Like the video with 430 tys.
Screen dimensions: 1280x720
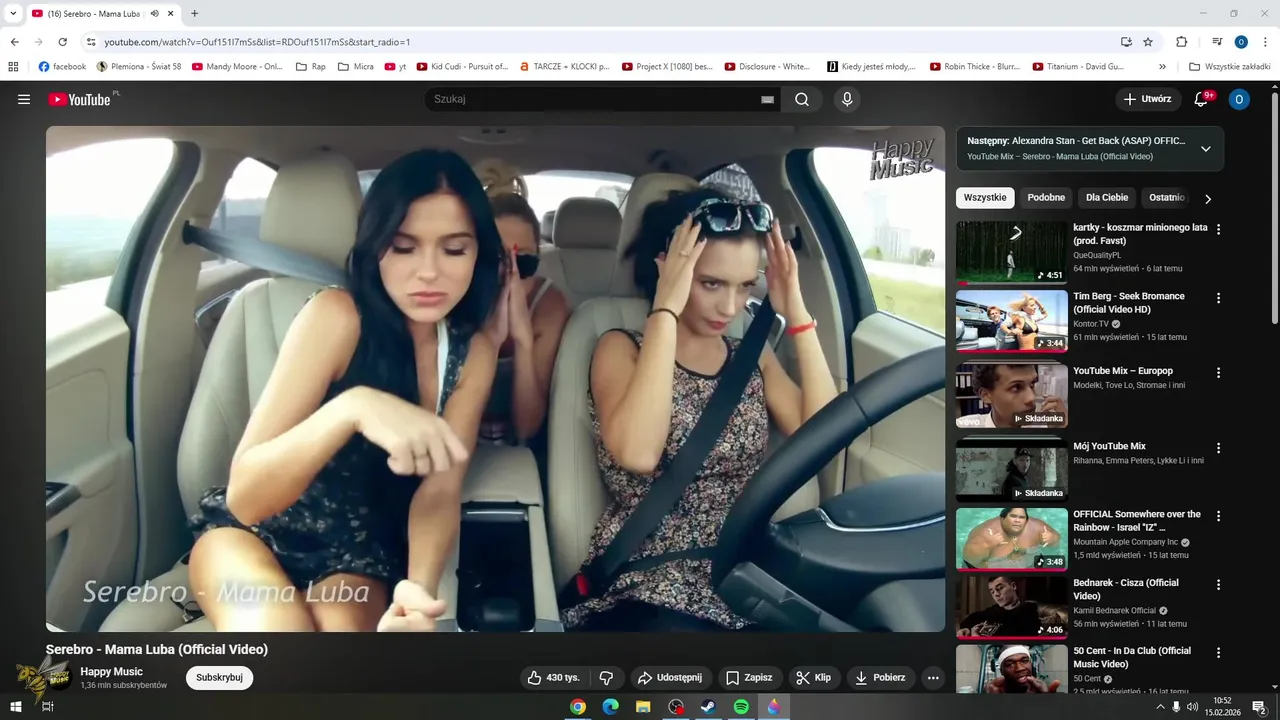pos(554,677)
